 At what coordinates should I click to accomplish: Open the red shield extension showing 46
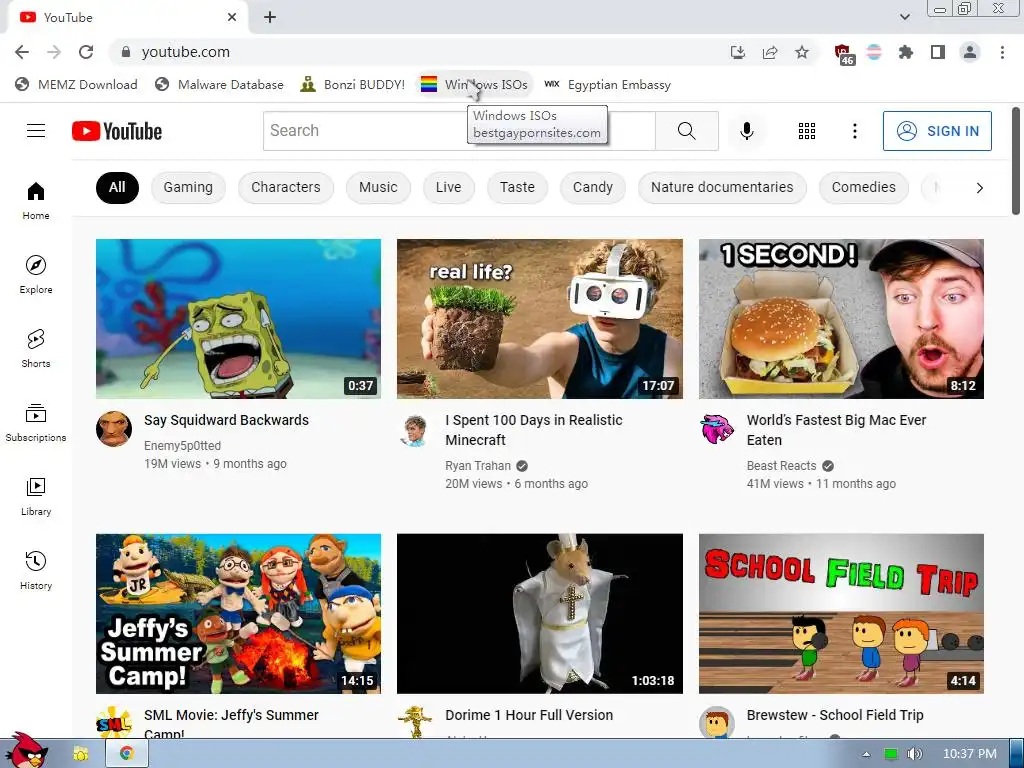coord(844,54)
